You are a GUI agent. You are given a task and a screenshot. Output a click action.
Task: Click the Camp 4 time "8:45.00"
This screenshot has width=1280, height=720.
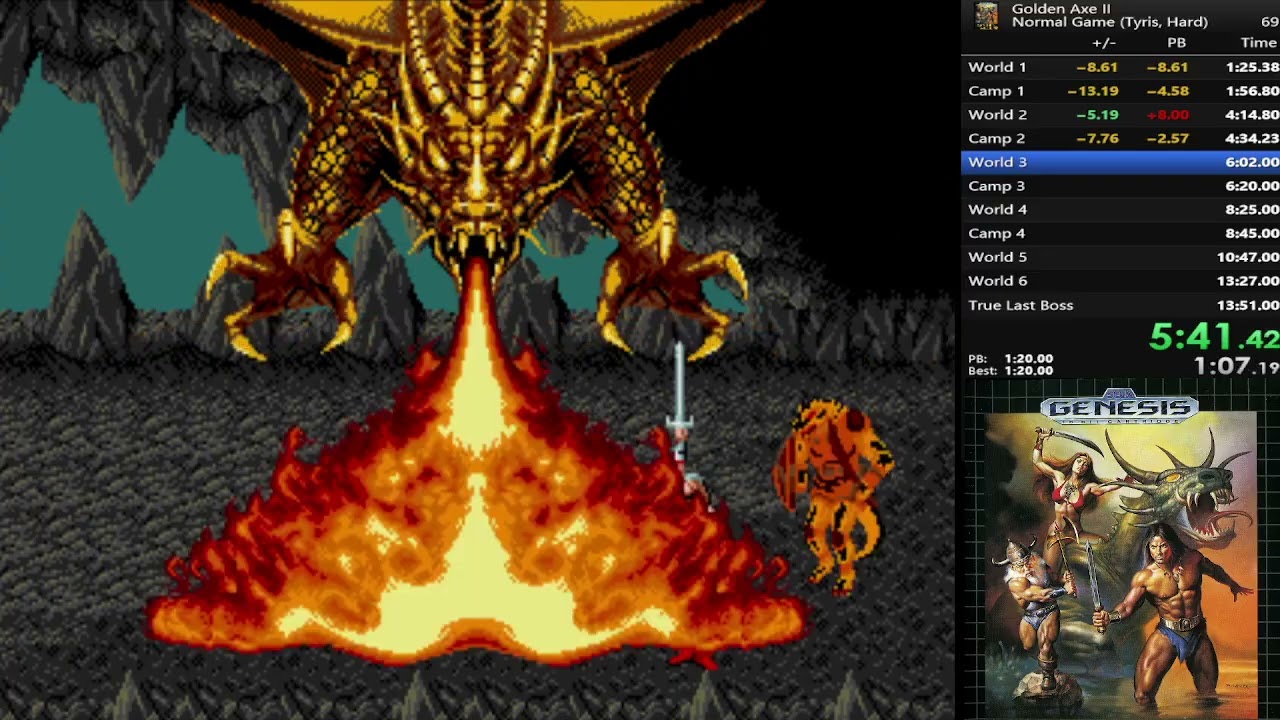coord(1252,234)
